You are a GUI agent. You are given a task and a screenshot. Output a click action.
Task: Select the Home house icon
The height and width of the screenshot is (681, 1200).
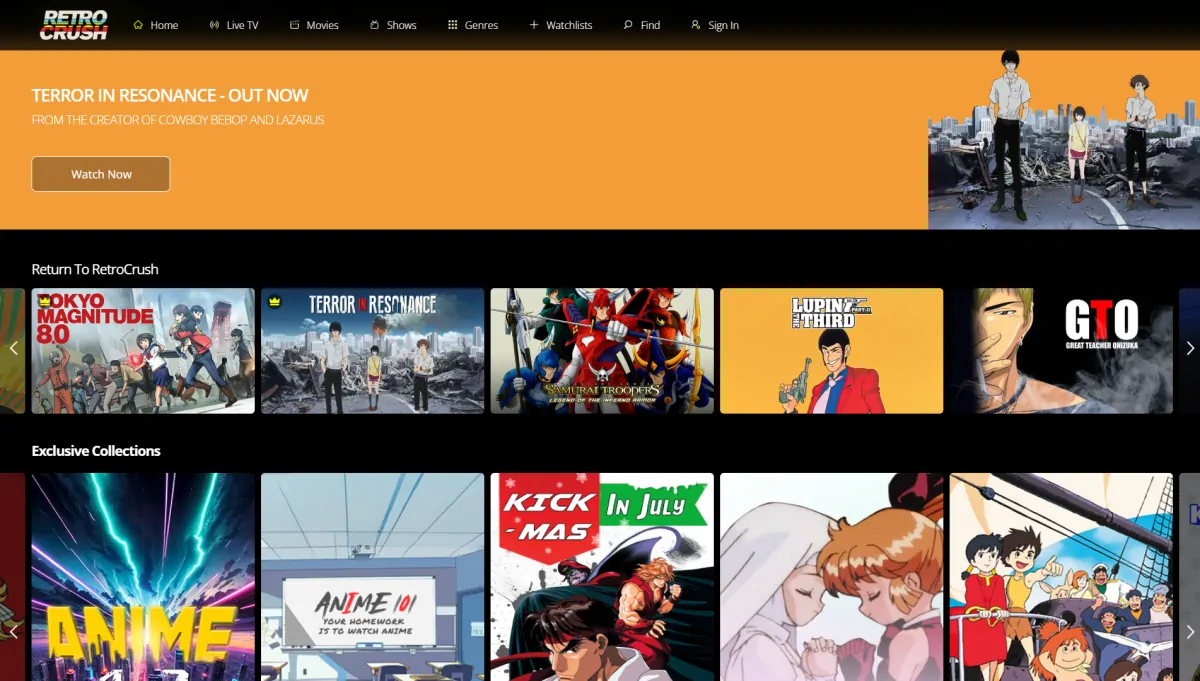(x=136, y=24)
